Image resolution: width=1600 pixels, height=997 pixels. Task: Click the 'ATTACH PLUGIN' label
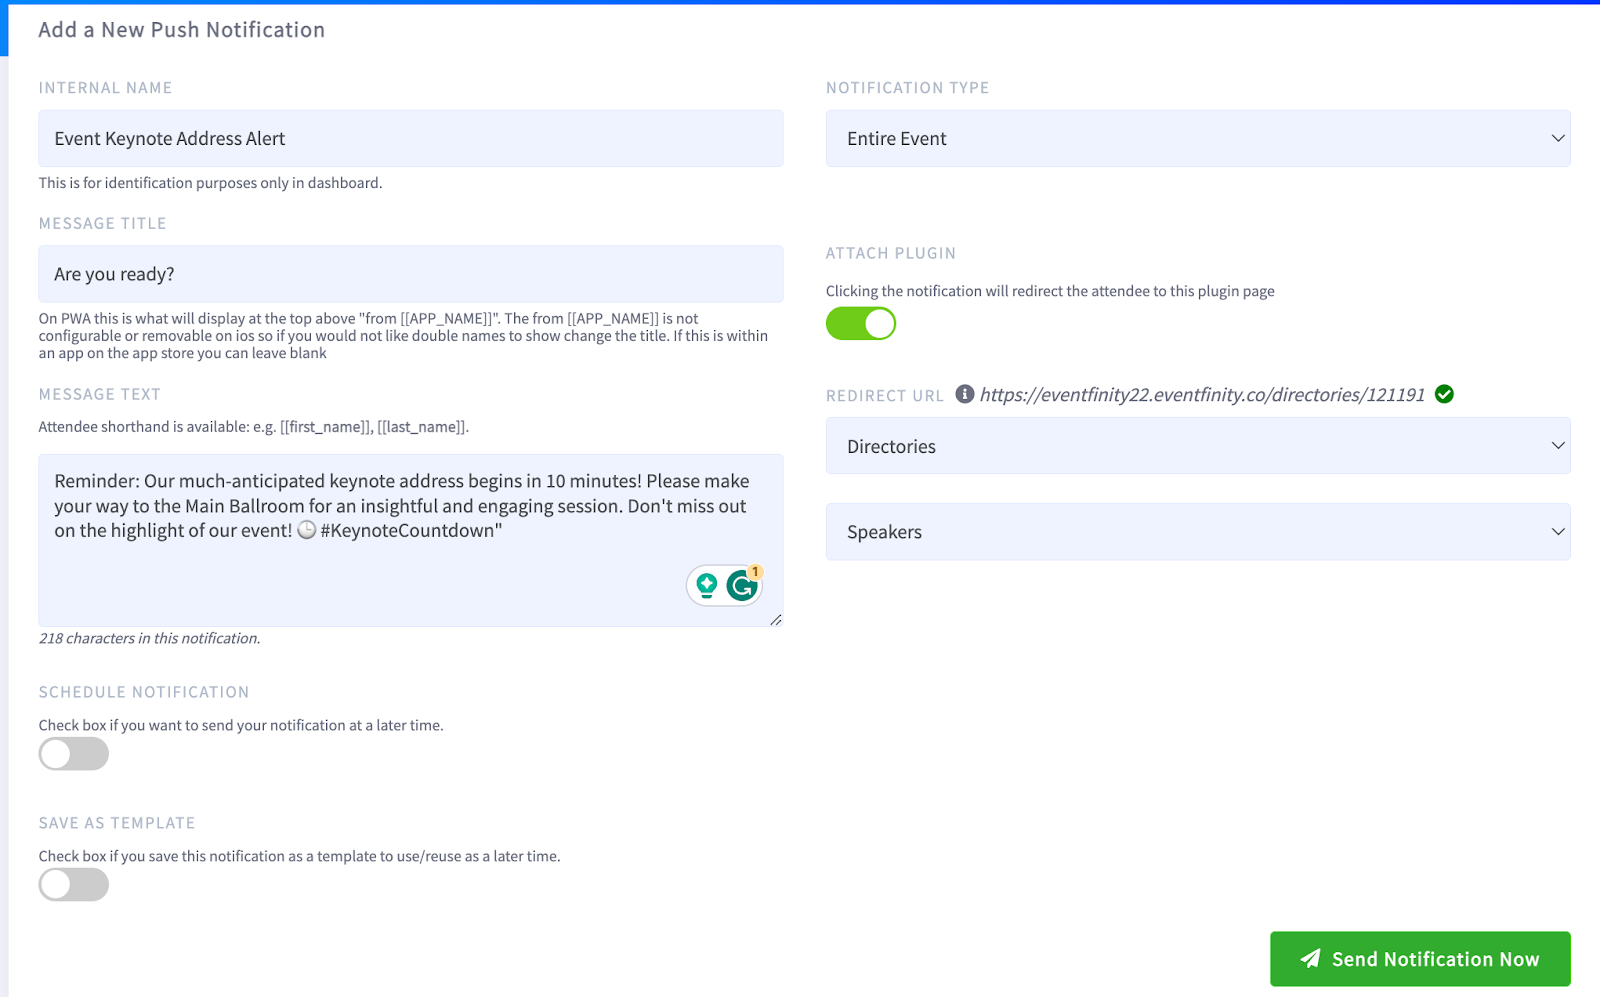(x=891, y=253)
